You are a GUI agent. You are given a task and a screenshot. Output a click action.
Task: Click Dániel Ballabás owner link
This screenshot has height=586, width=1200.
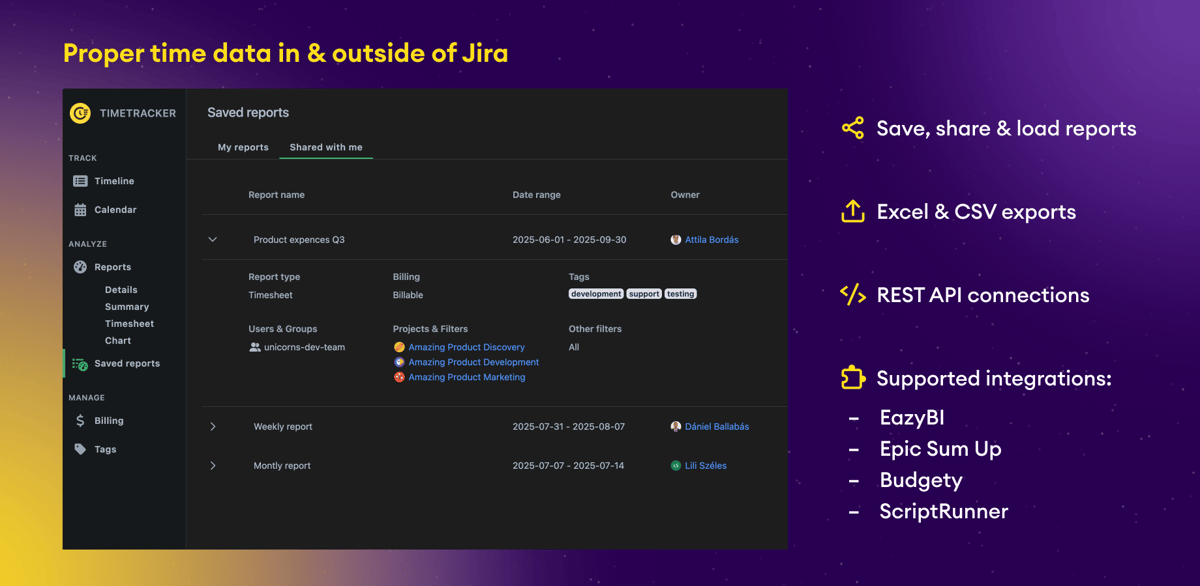716,427
